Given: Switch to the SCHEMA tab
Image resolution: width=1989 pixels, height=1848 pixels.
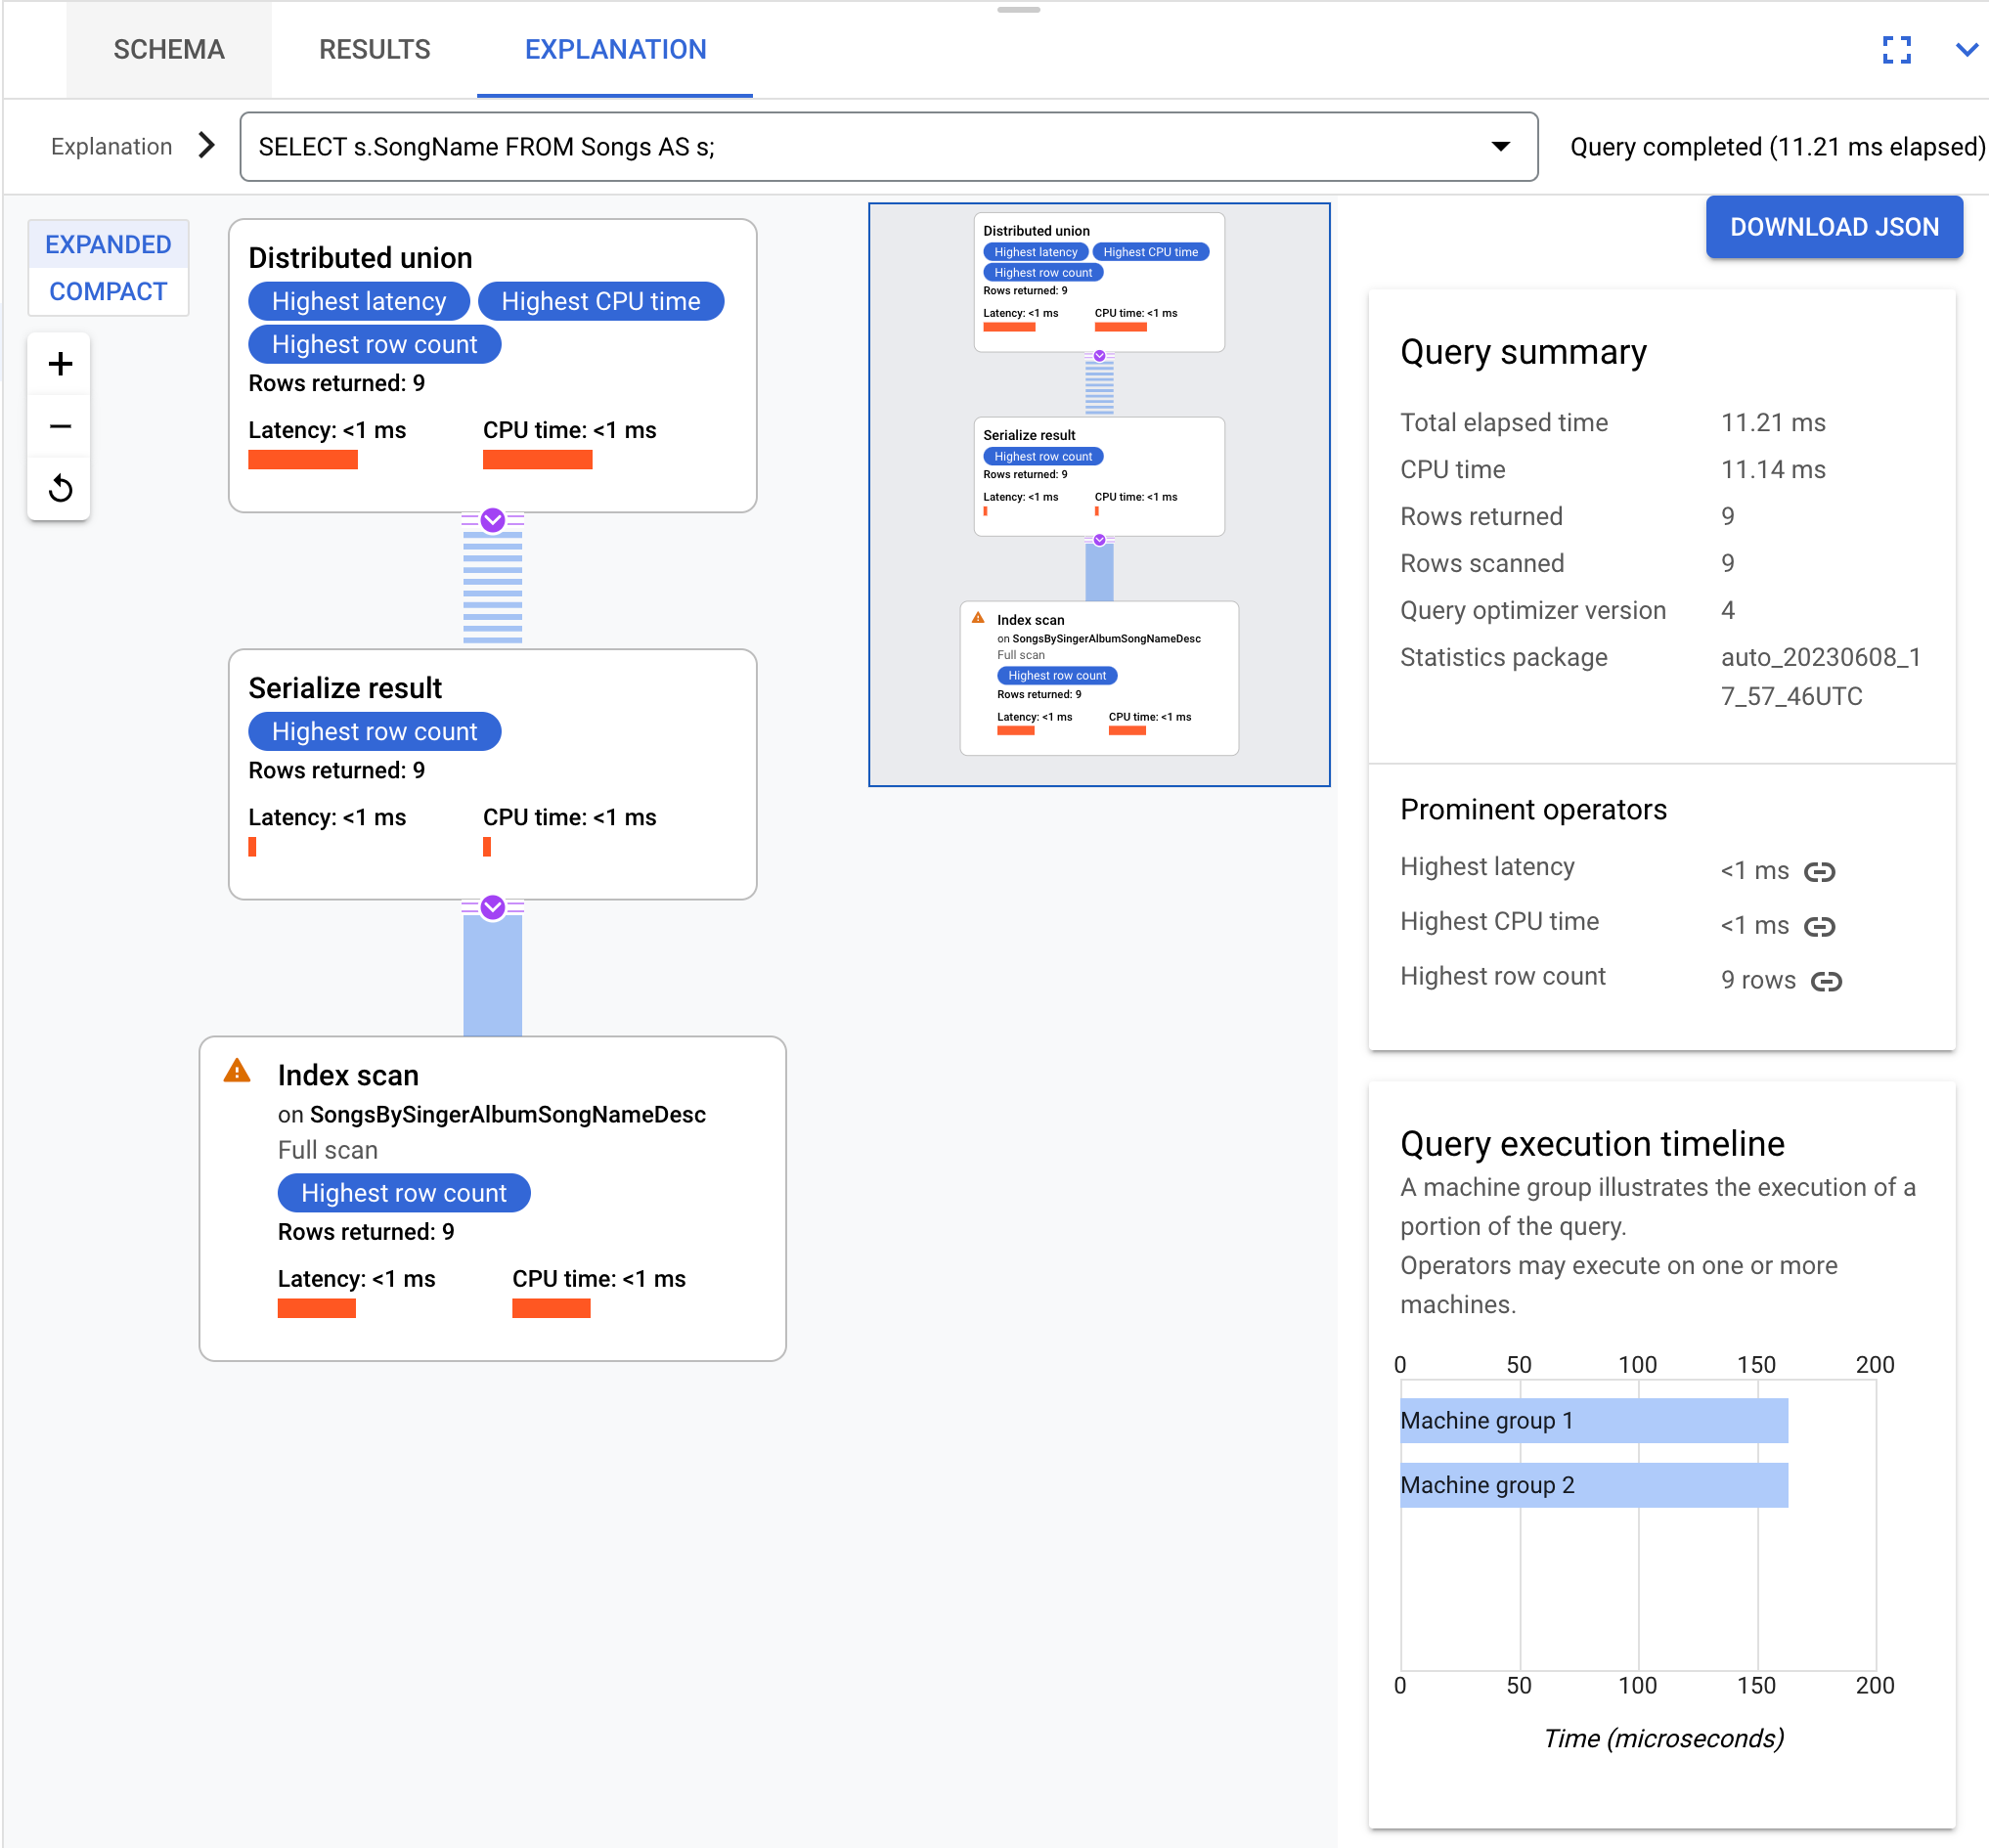Looking at the screenshot, I should 168,47.
